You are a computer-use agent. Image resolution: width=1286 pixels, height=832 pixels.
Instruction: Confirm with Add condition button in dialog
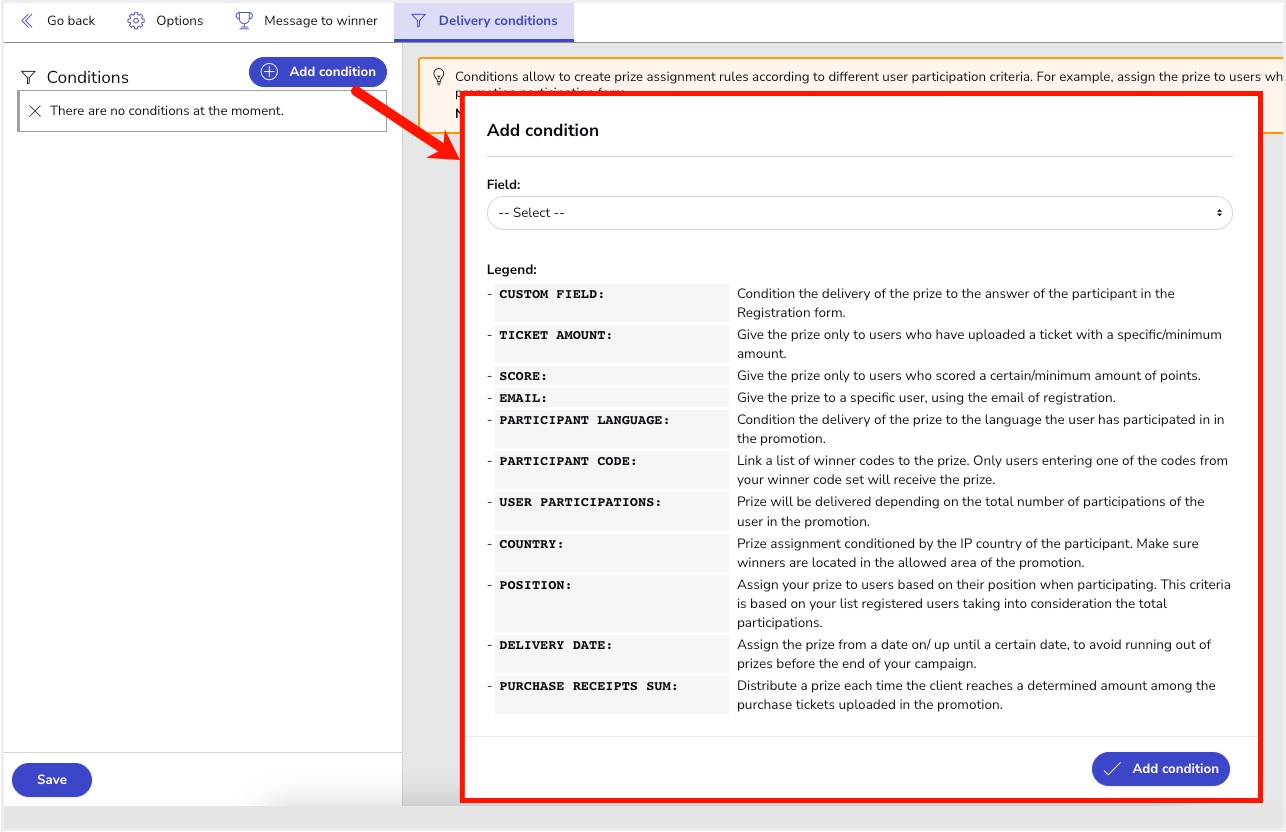pos(1161,769)
